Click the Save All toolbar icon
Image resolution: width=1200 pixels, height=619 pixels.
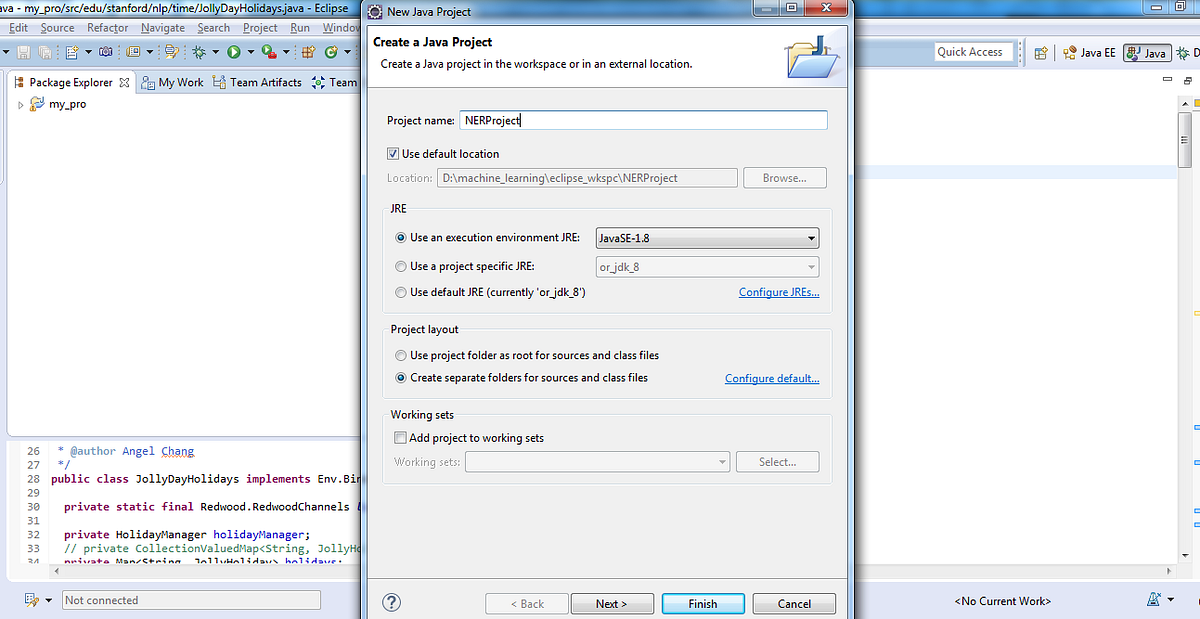click(44, 50)
